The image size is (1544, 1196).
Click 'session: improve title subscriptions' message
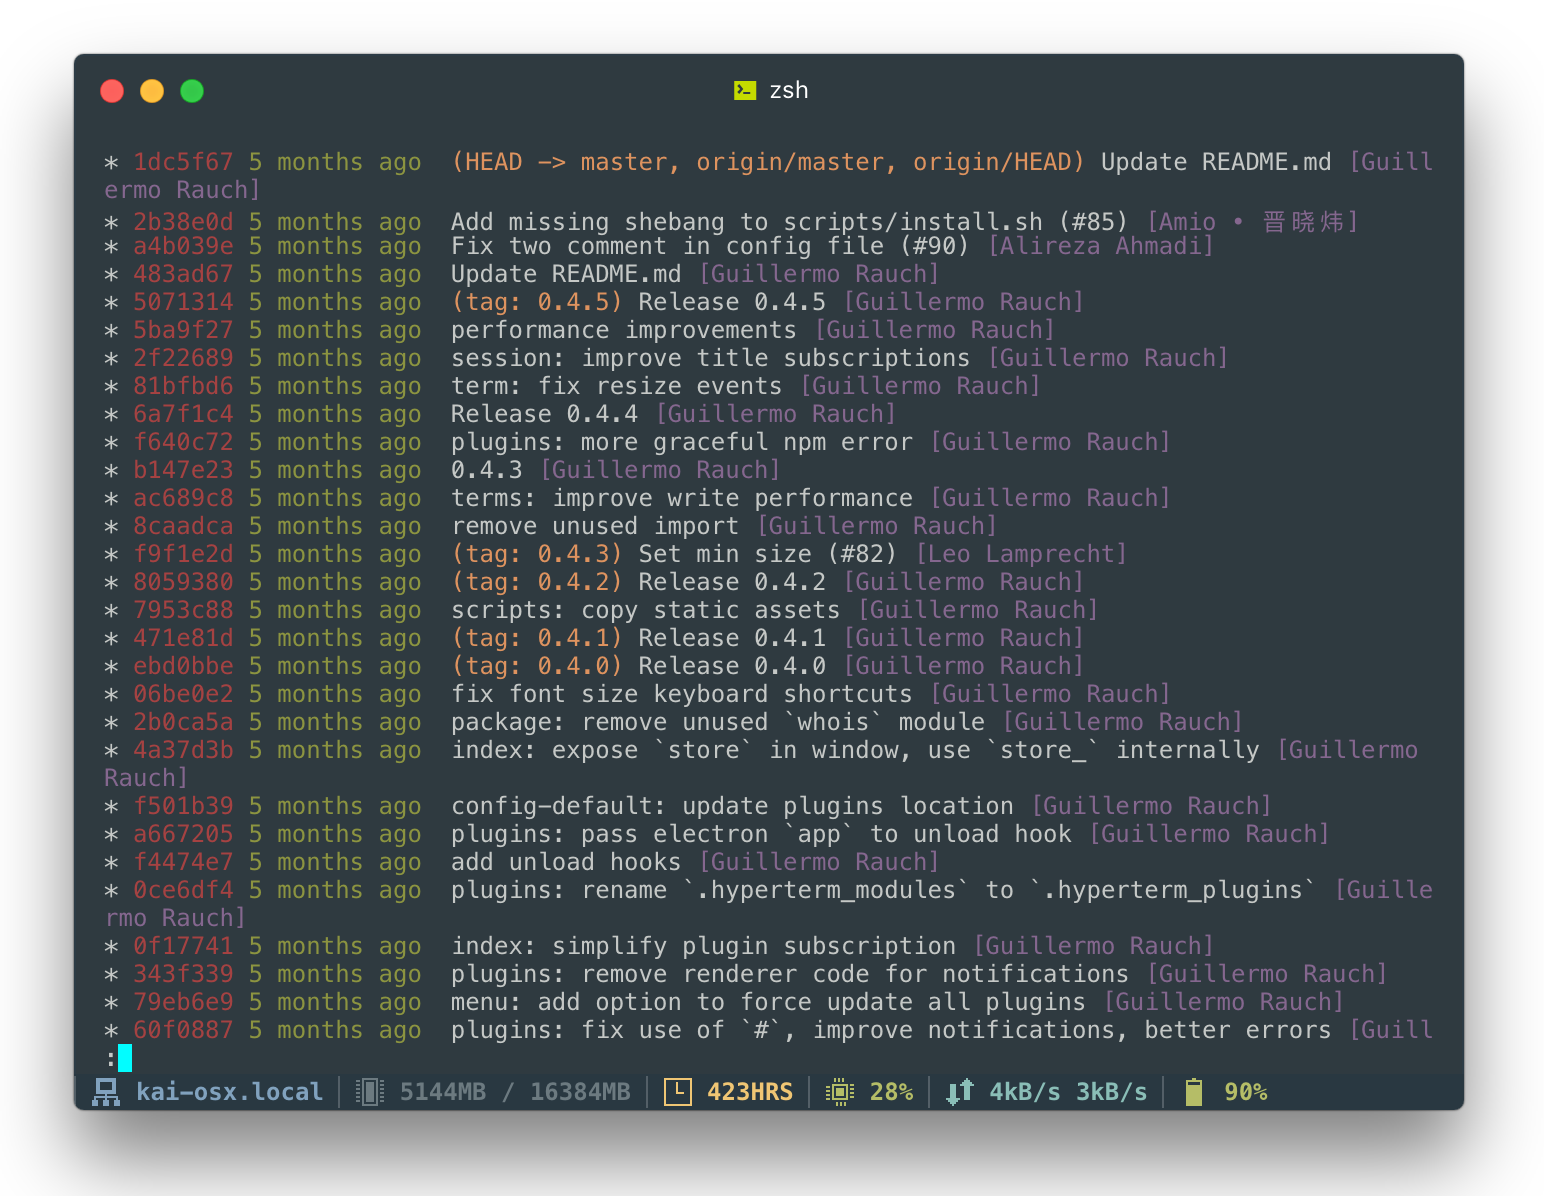pyautogui.click(x=710, y=358)
